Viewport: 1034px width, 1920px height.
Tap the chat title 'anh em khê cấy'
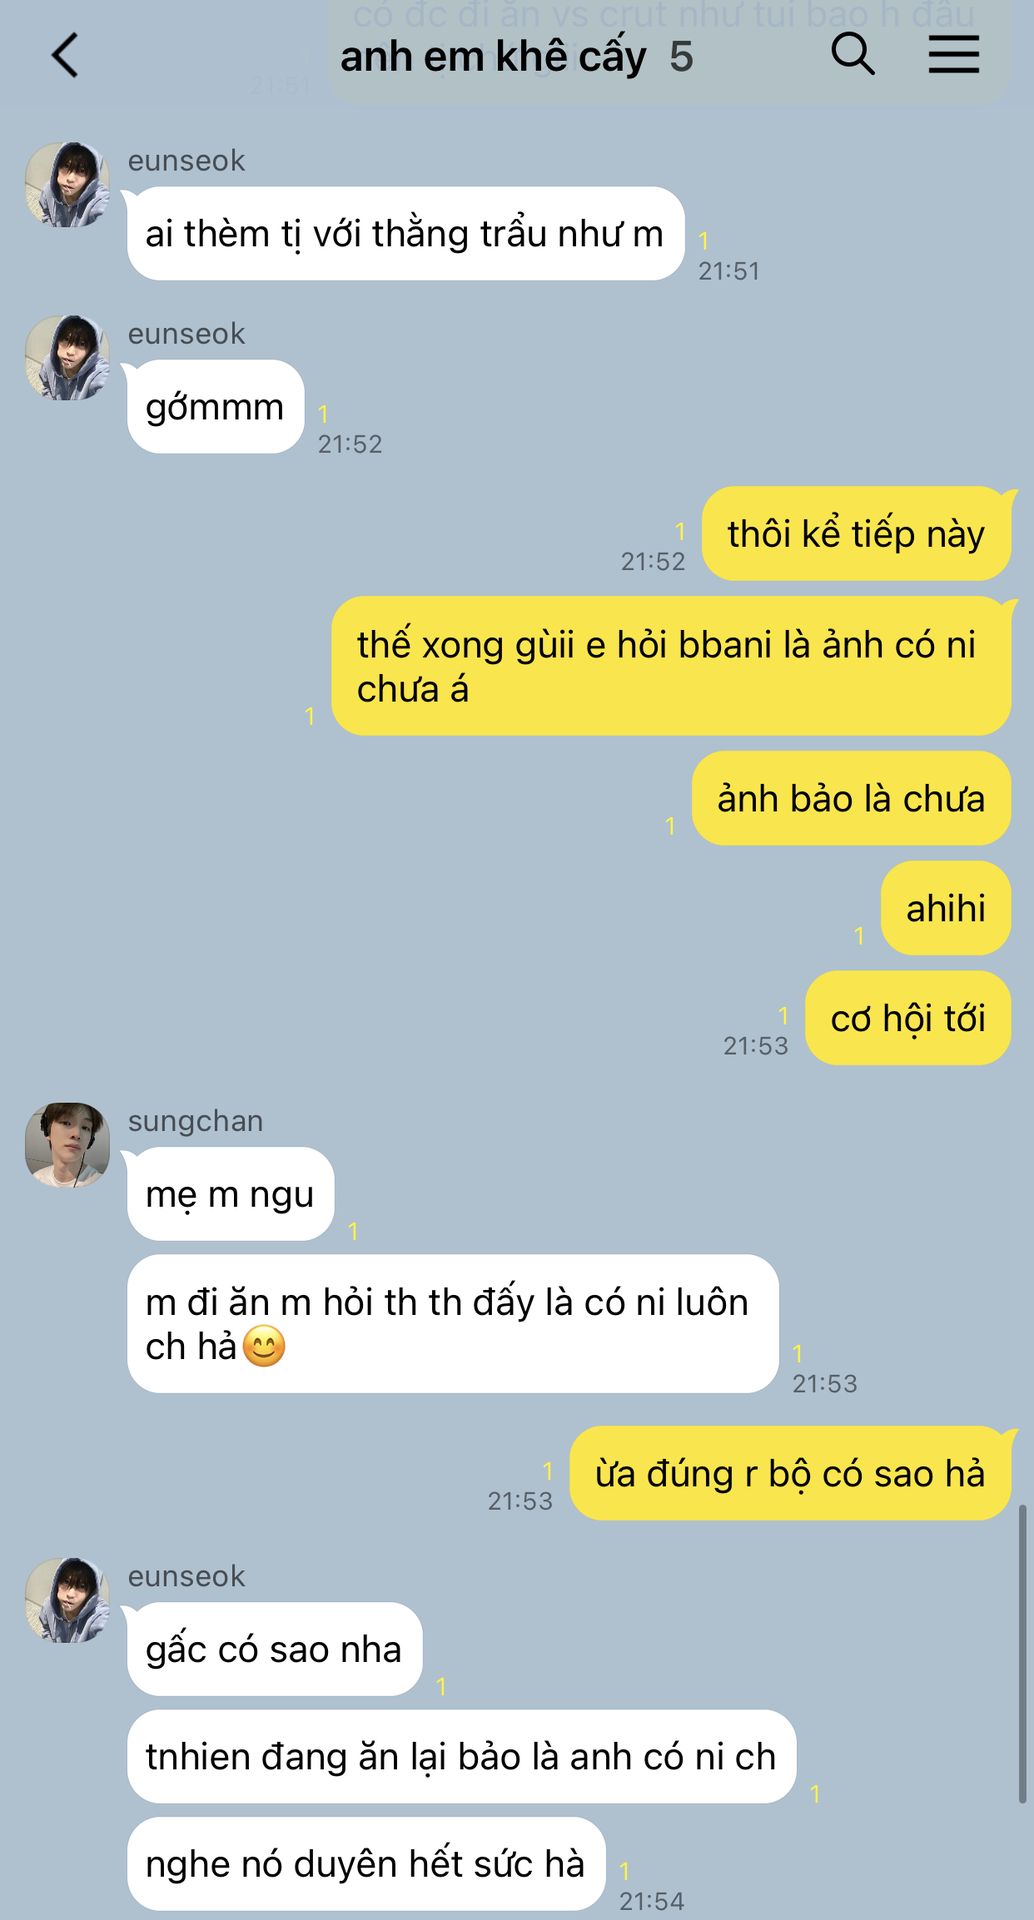coord(493,57)
